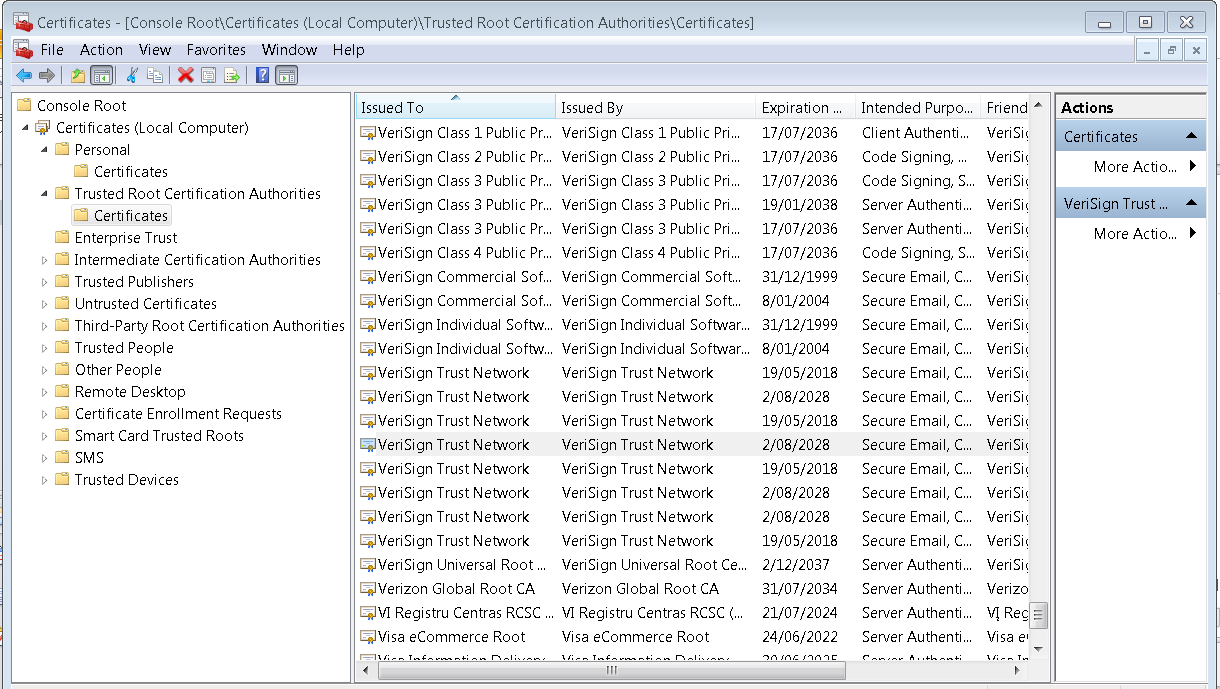
Task: Go up one level with the folder icon
Action: click(x=78, y=75)
